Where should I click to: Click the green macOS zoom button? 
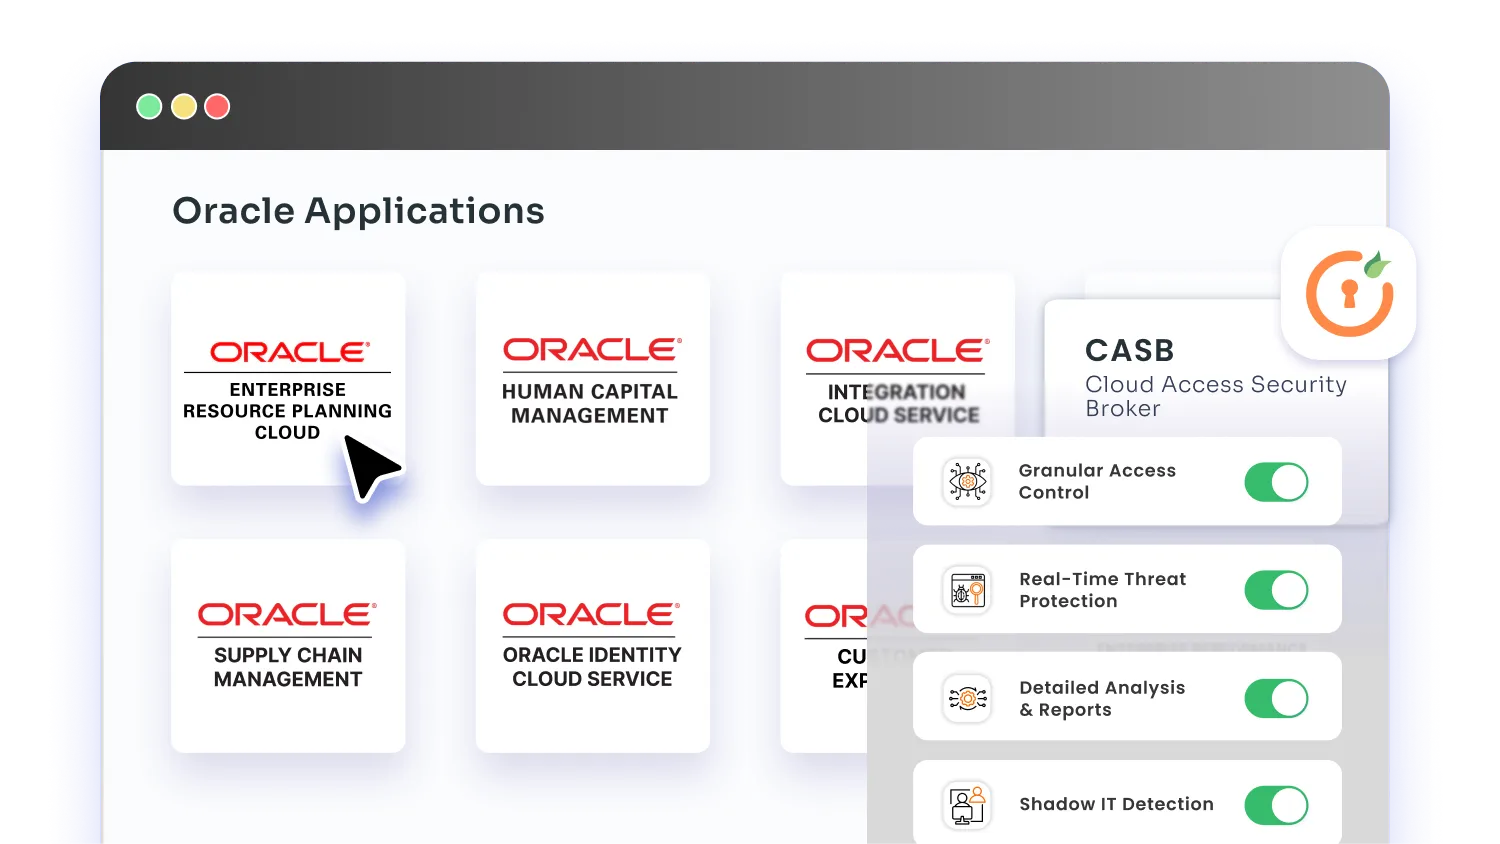pos(149,105)
